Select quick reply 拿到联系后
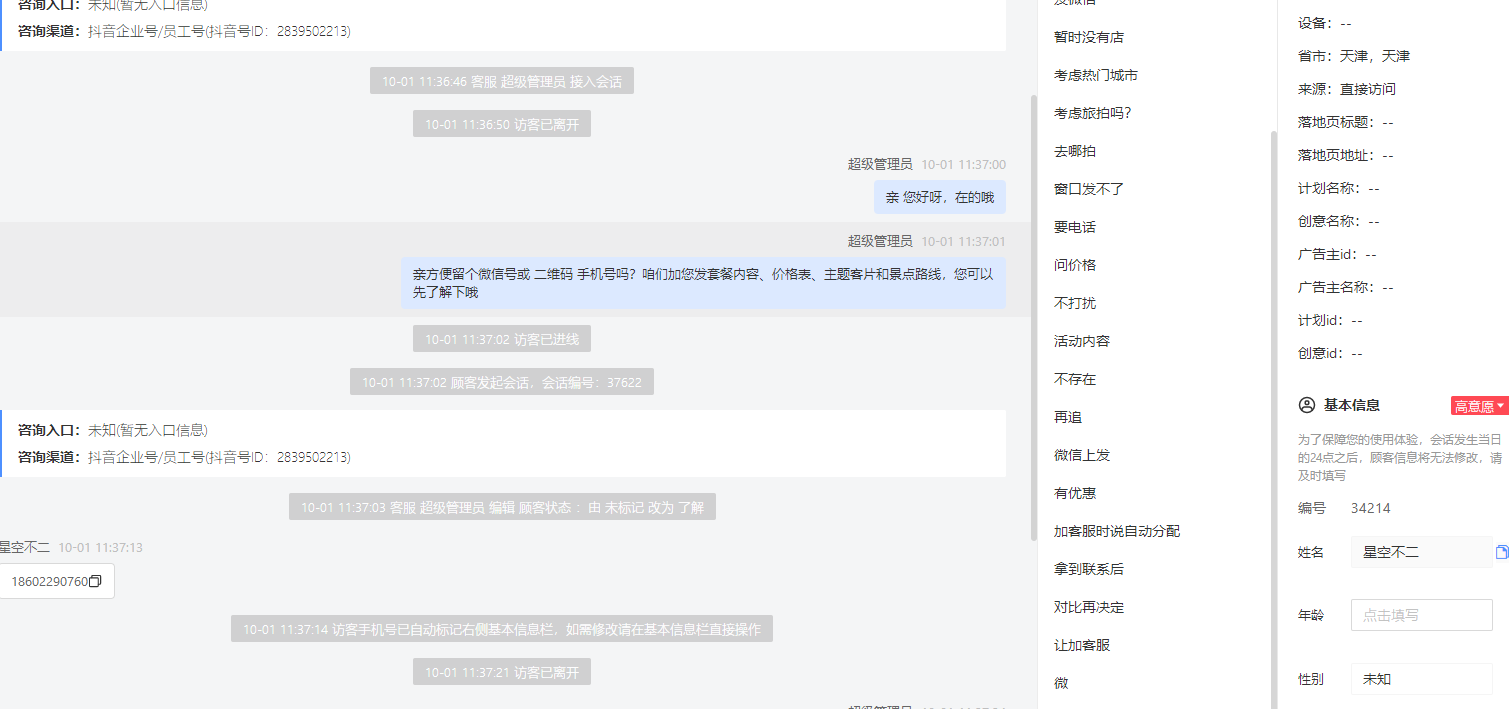Viewport: 1509px width, 709px height. 1089,569
